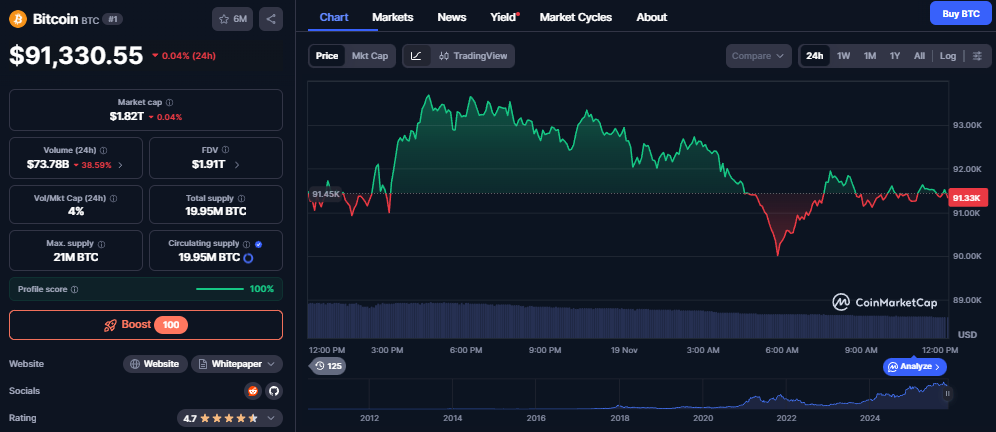Click the Boost 100 button
The width and height of the screenshot is (996, 432).
point(146,325)
